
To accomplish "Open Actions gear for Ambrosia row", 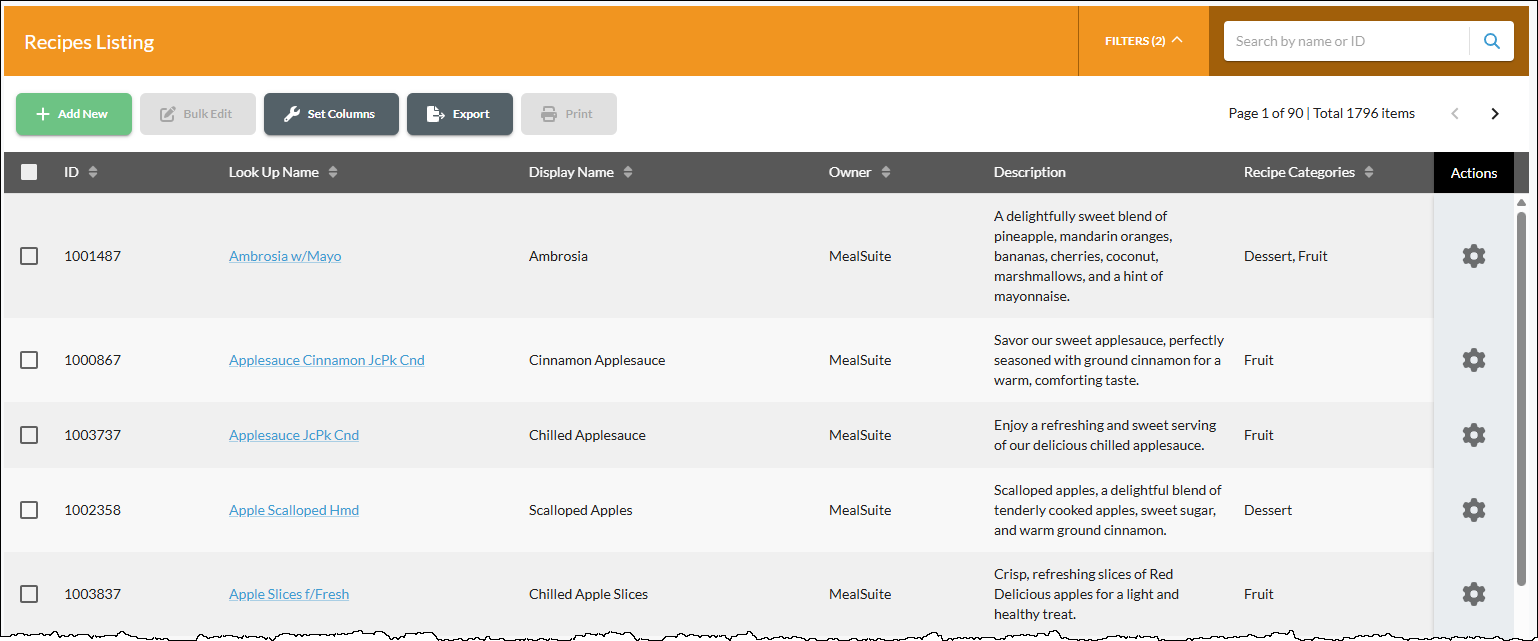I will pyautogui.click(x=1473, y=256).
